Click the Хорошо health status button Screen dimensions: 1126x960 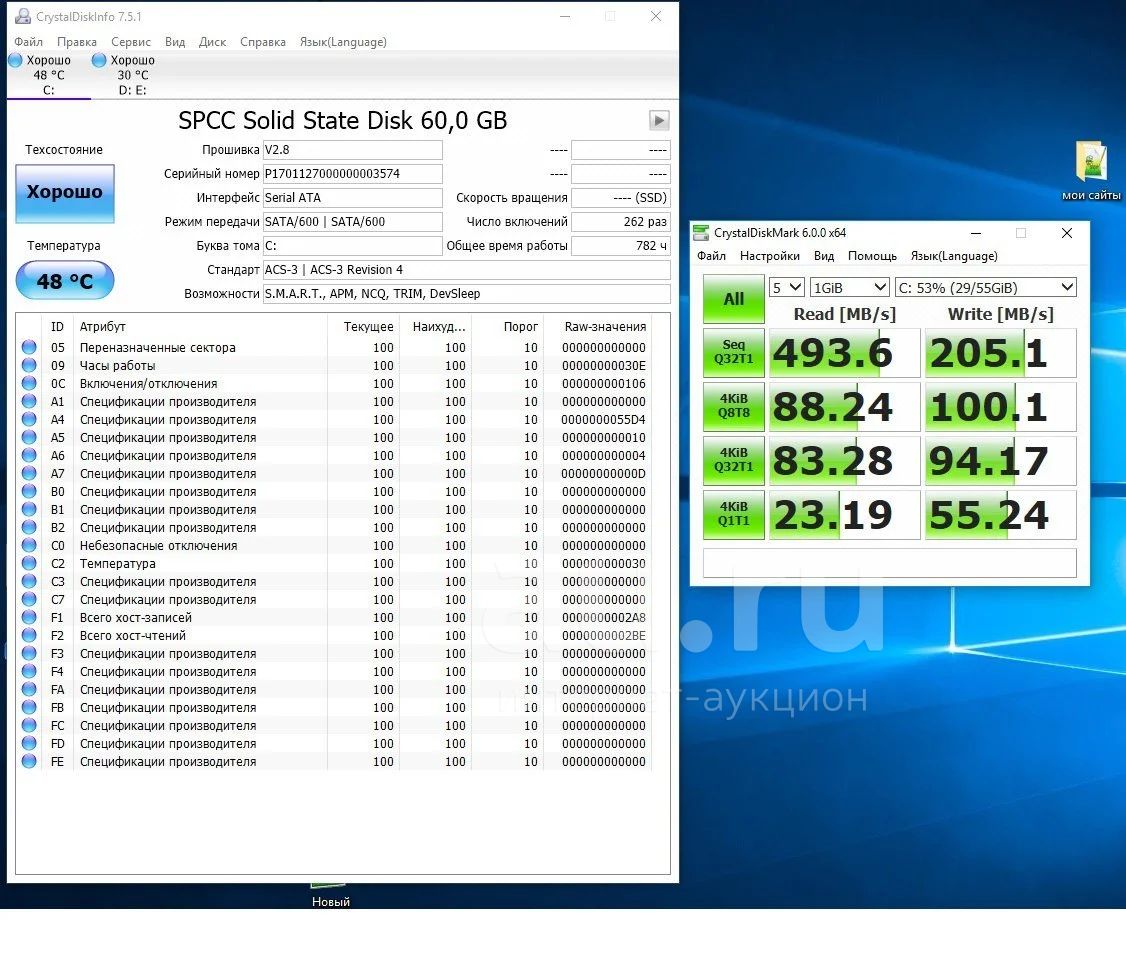click(65, 193)
